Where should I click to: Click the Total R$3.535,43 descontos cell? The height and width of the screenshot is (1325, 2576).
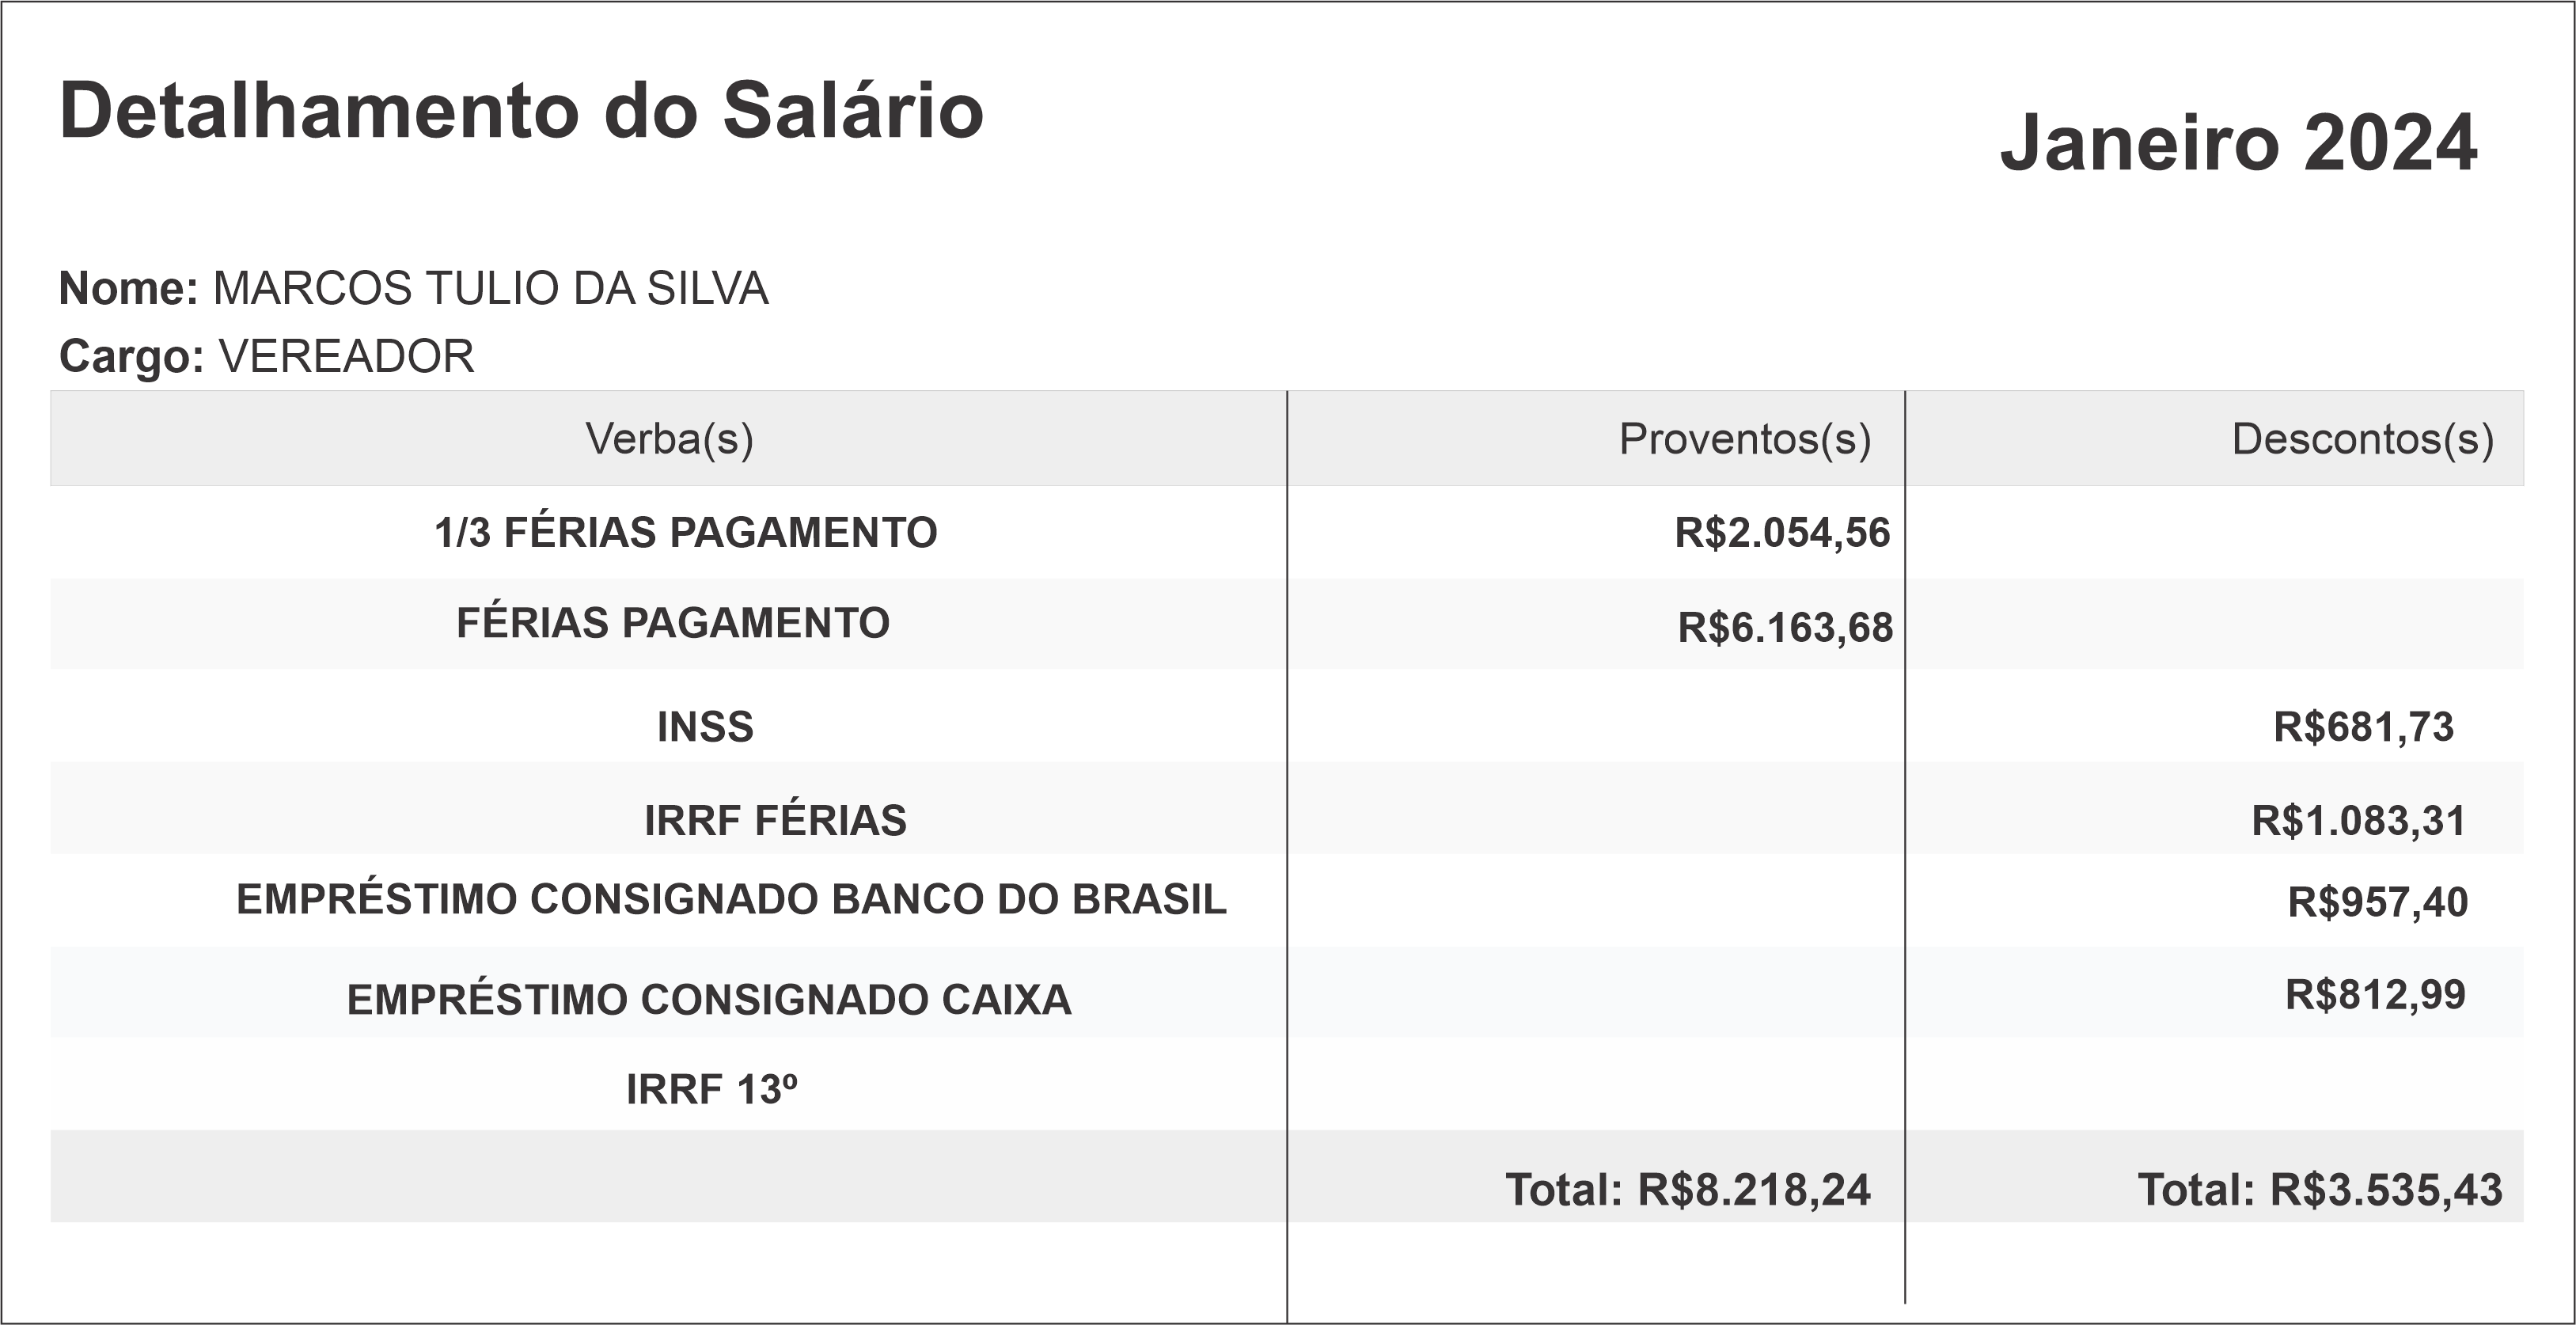tap(2319, 1190)
